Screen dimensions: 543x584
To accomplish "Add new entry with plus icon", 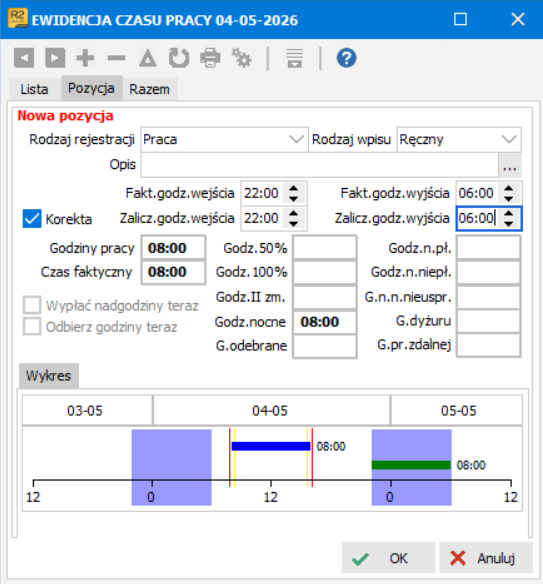I will [85, 58].
